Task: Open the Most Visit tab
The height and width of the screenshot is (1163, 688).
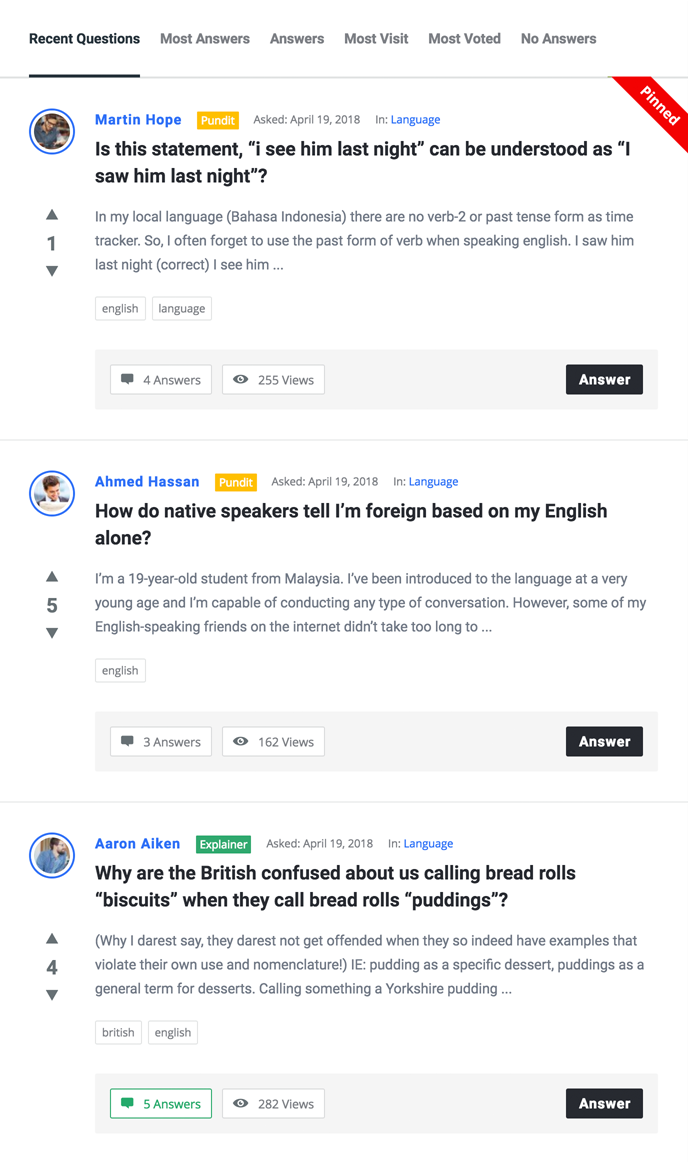Action: pos(376,39)
